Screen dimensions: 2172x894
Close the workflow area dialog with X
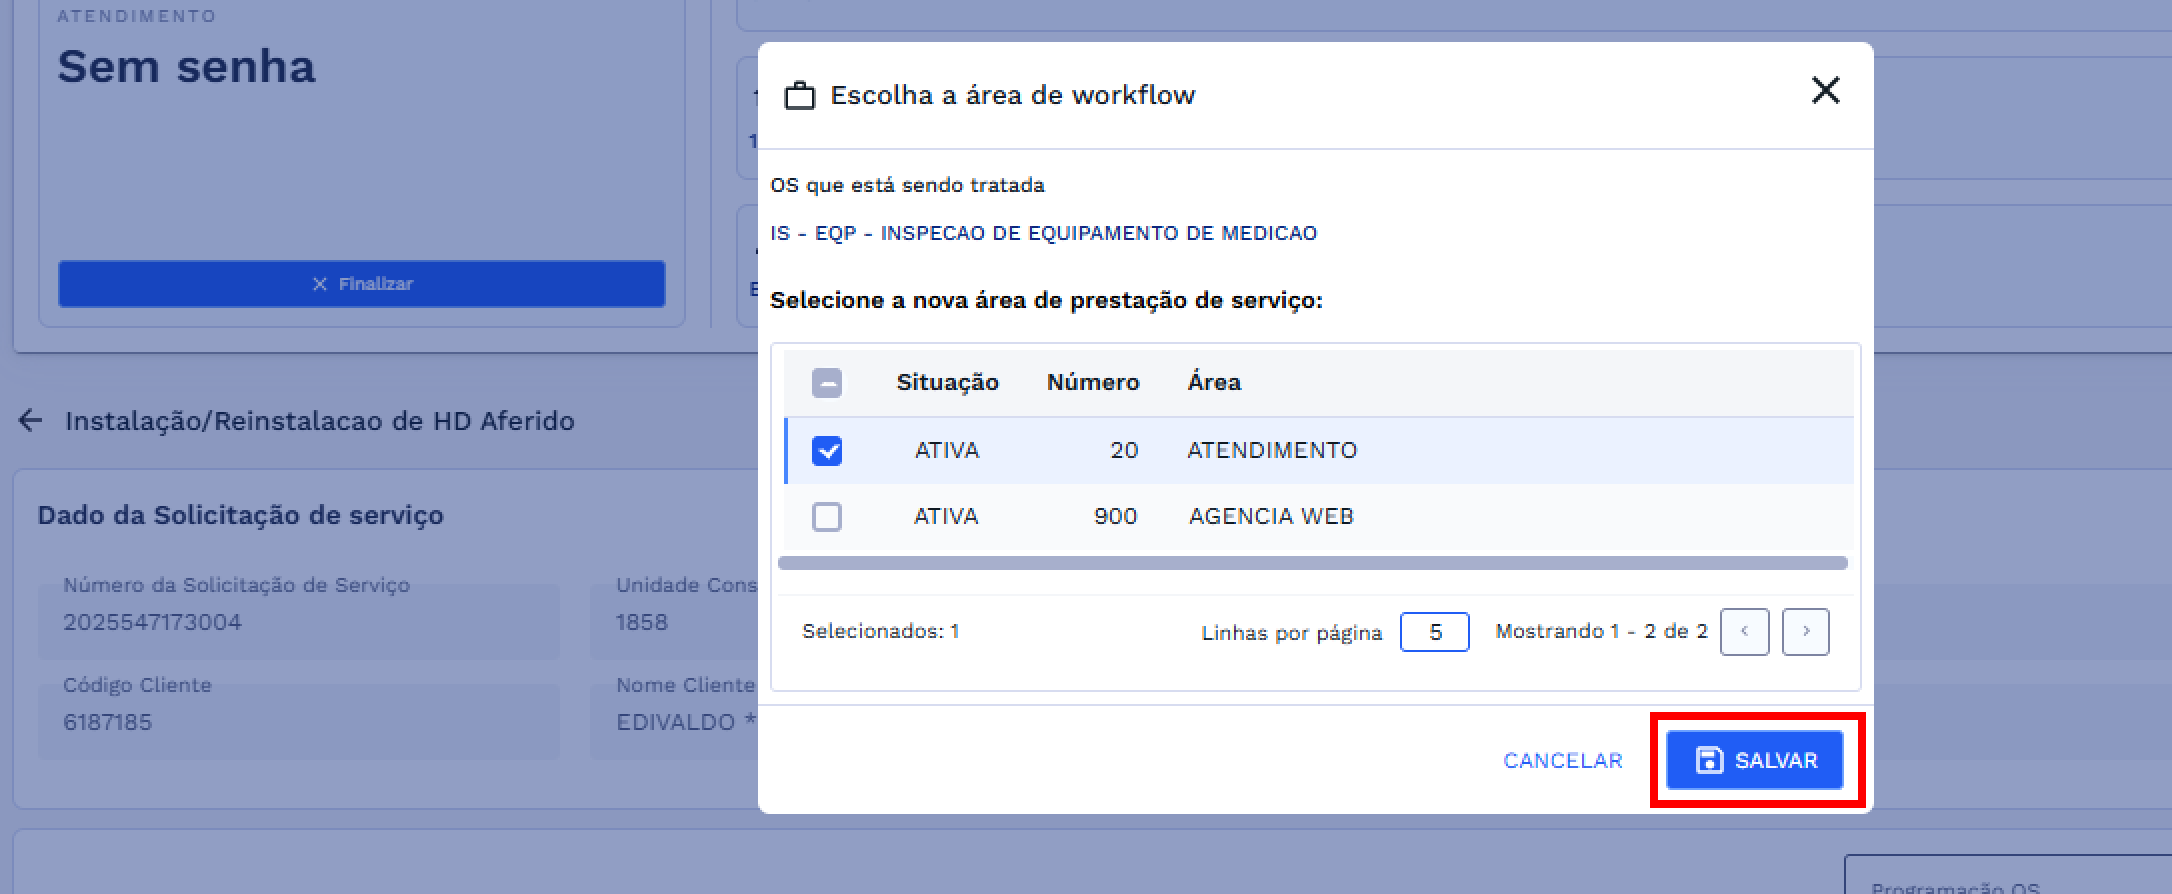coord(1825,91)
